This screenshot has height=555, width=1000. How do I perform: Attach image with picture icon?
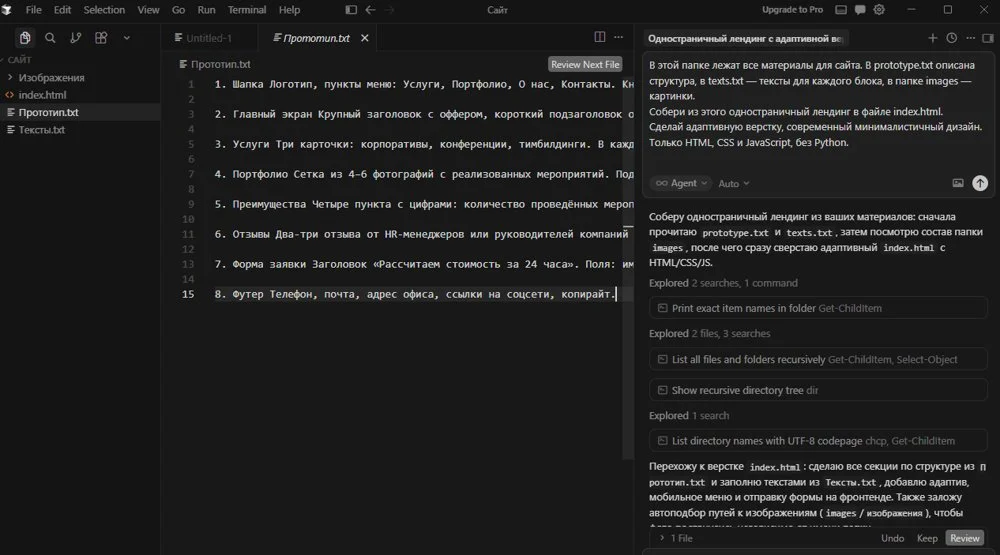tap(957, 183)
